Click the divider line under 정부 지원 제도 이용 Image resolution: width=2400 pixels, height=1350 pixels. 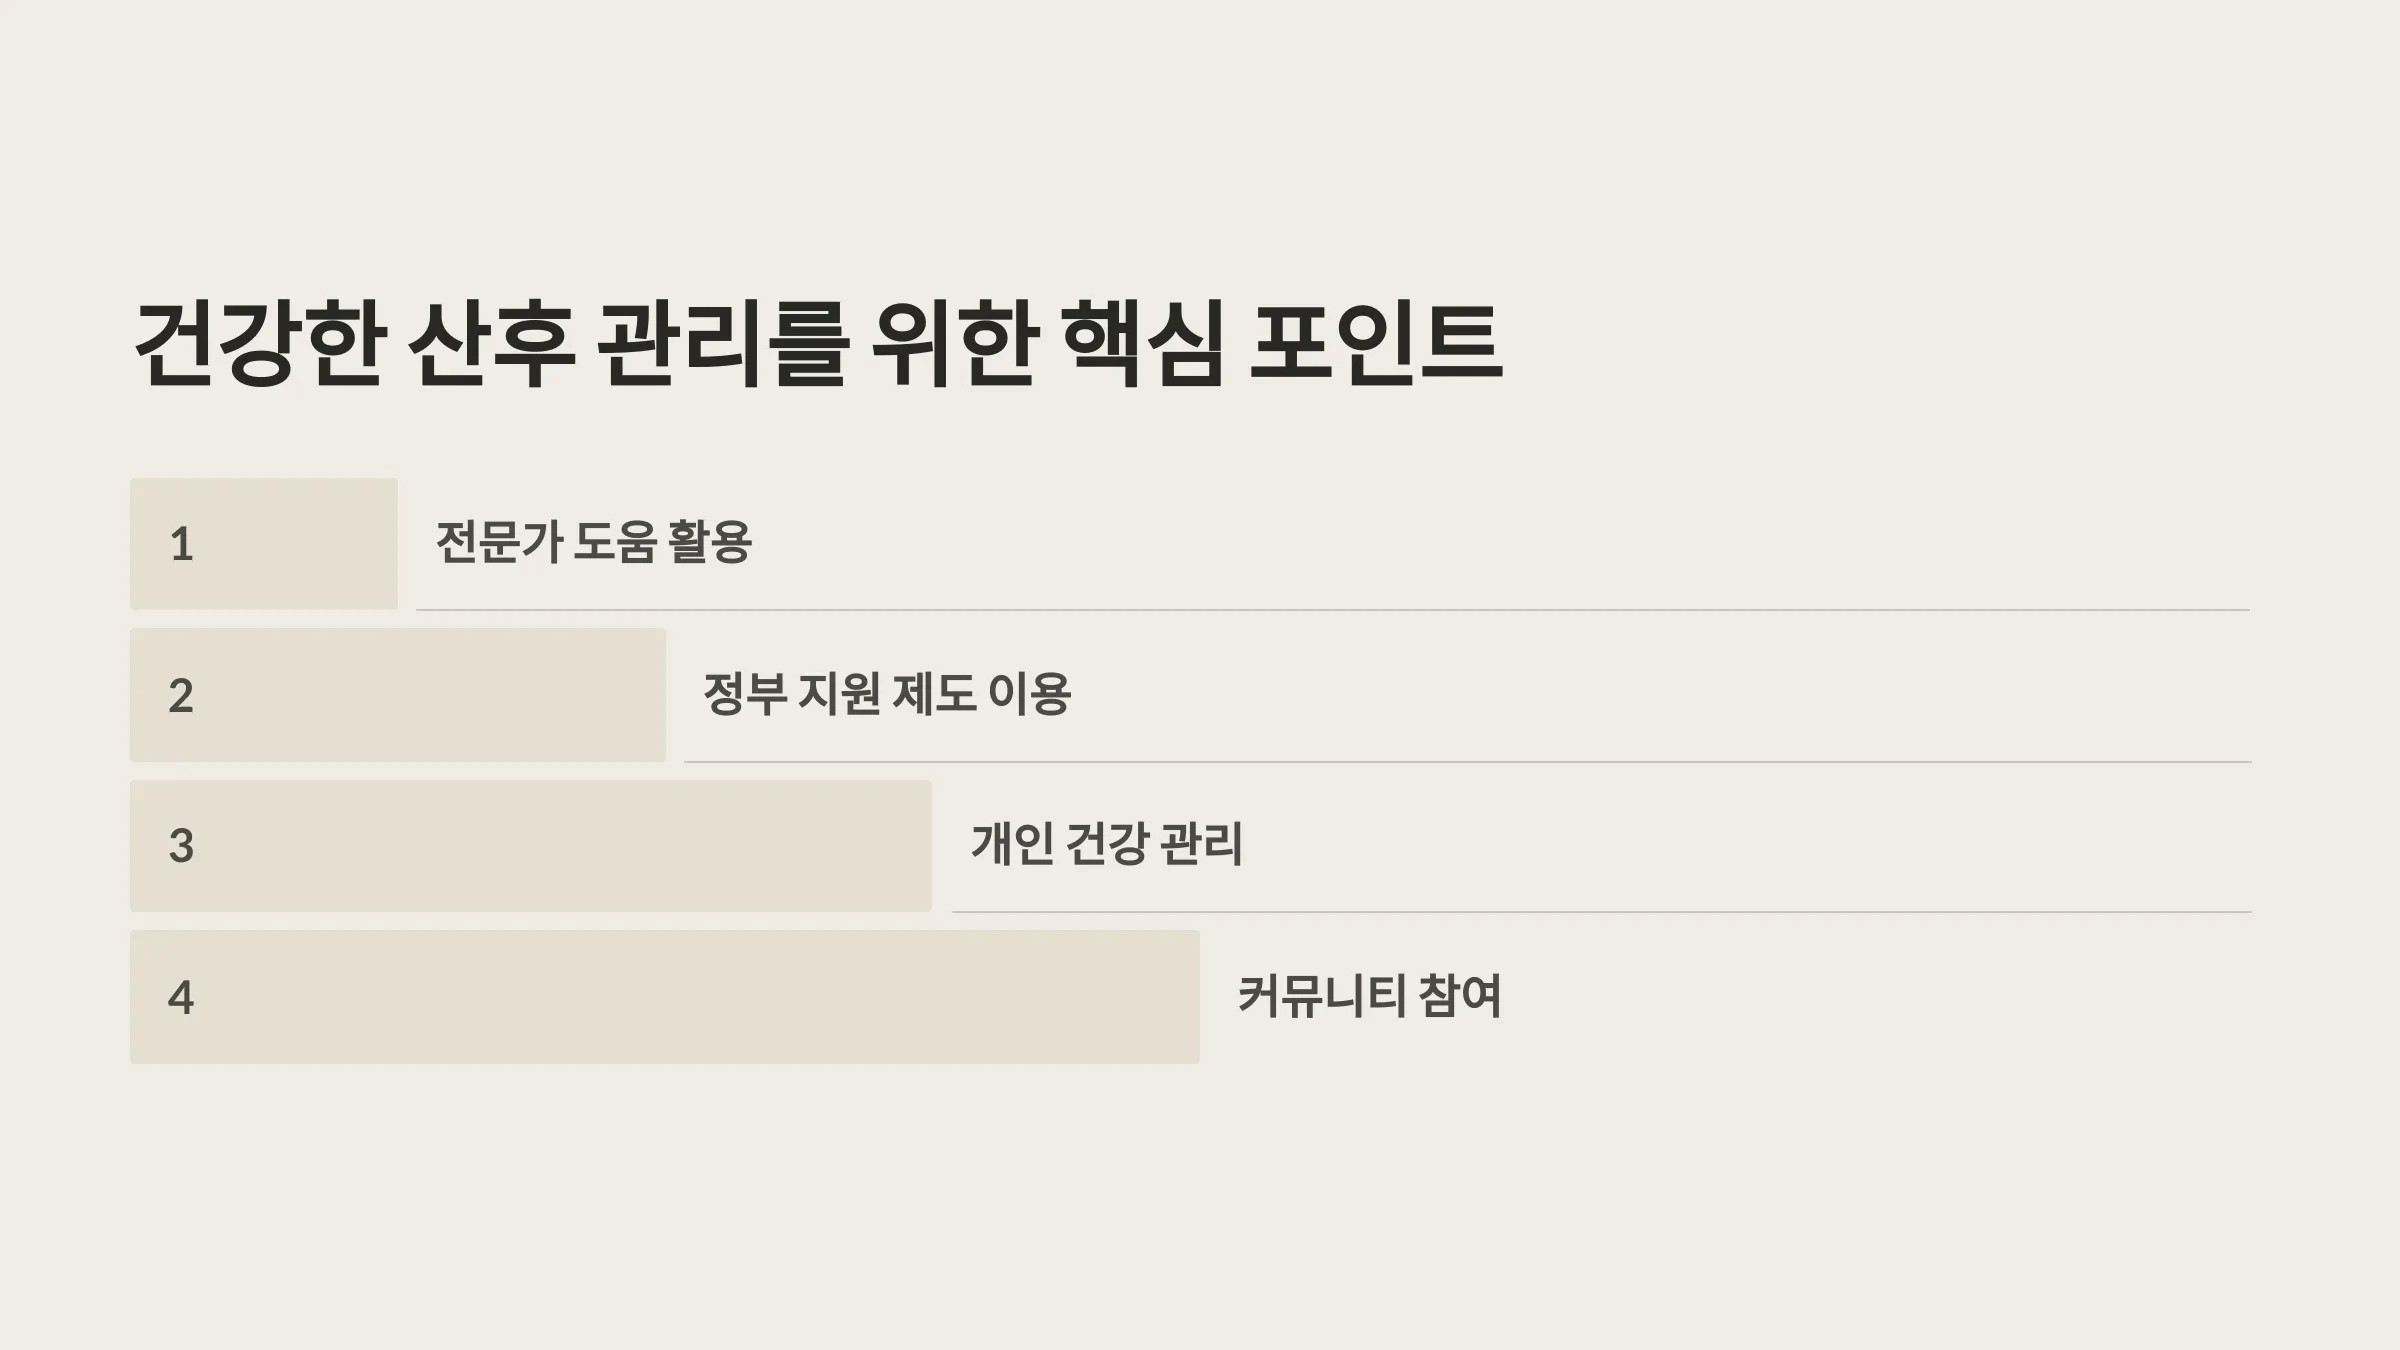click(x=1468, y=762)
